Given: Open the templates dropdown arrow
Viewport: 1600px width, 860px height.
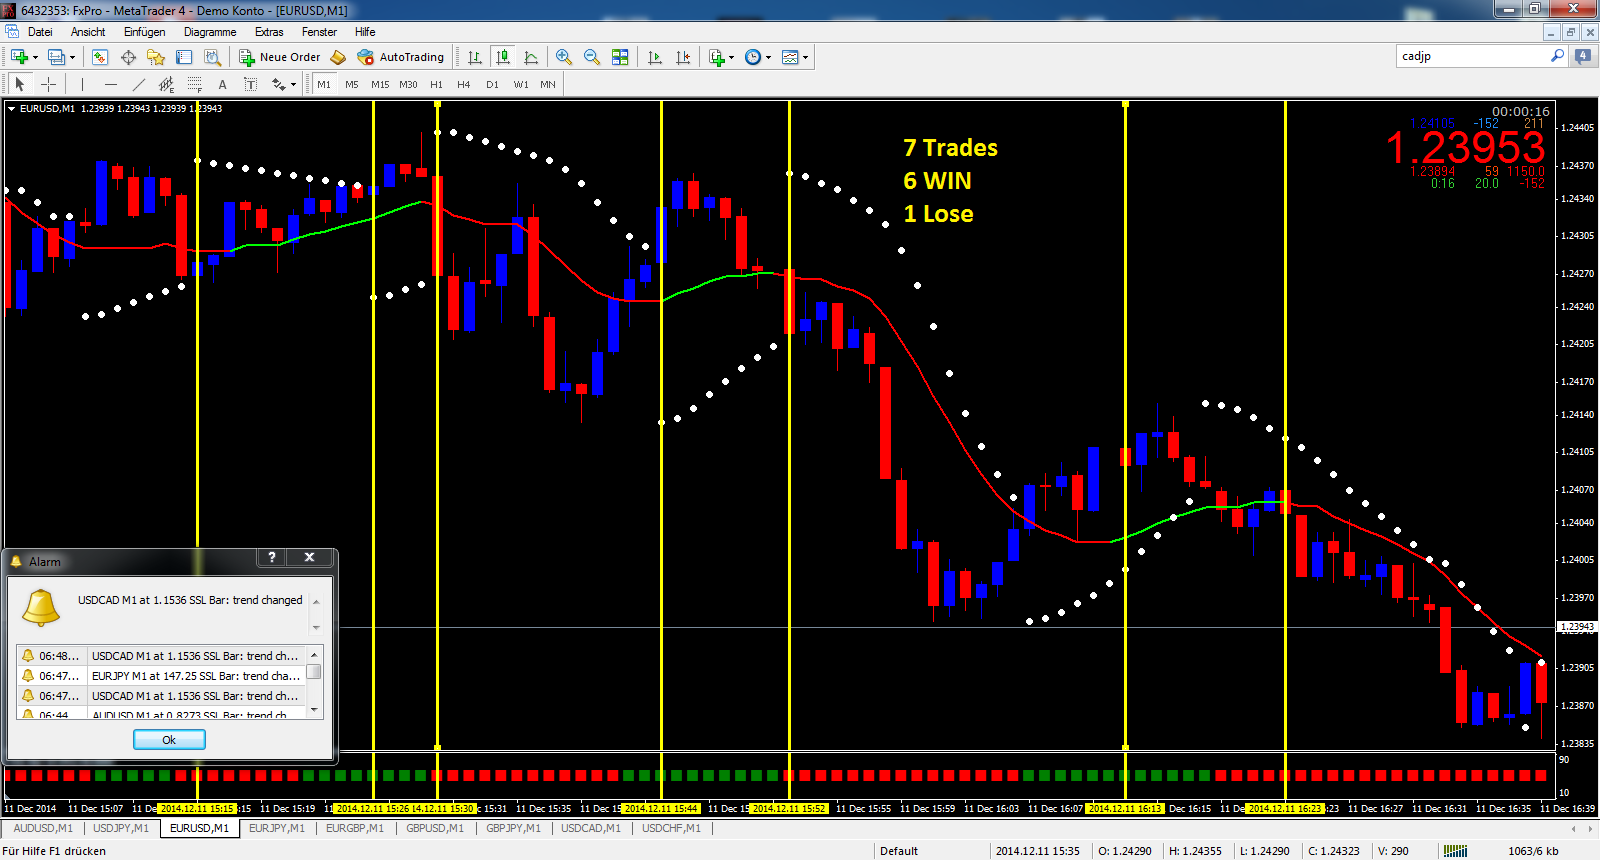Looking at the screenshot, I should (x=805, y=58).
